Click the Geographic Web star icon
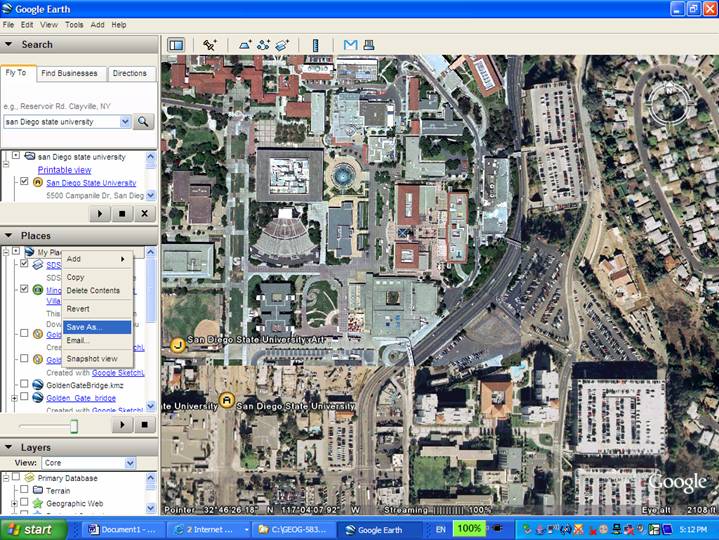Image resolution: width=719 pixels, height=540 pixels. click(x=38, y=503)
